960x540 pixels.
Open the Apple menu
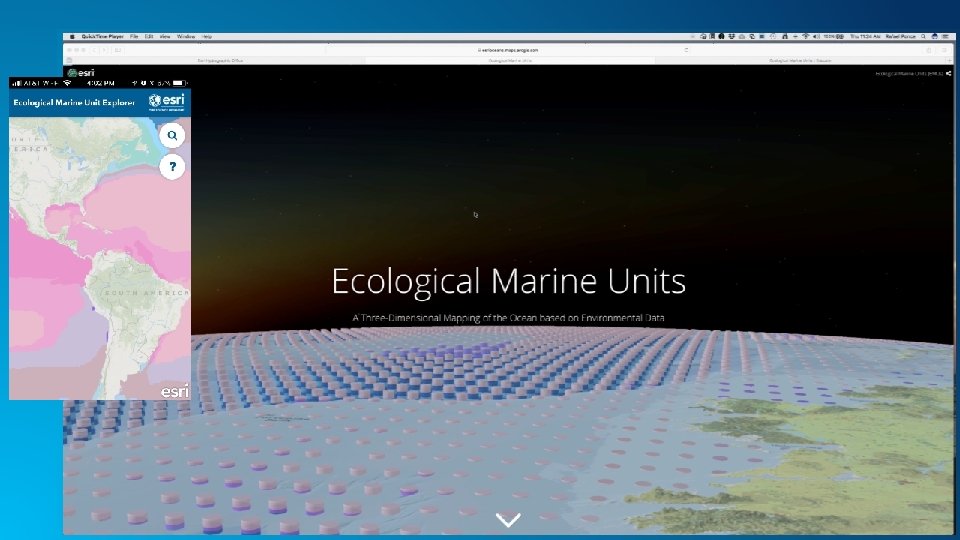point(72,37)
